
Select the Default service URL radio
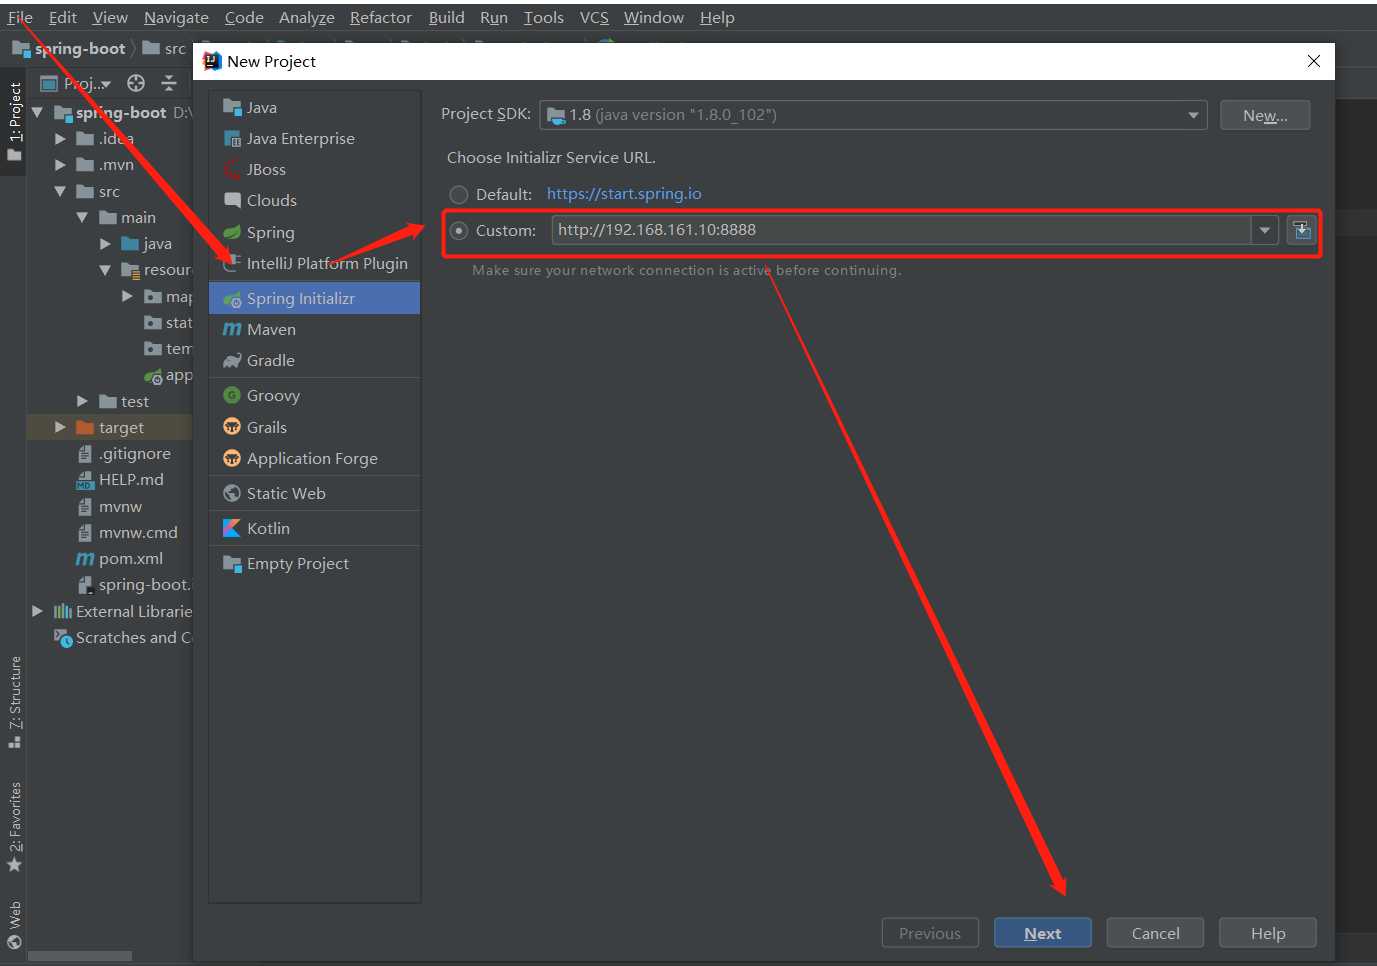[458, 194]
